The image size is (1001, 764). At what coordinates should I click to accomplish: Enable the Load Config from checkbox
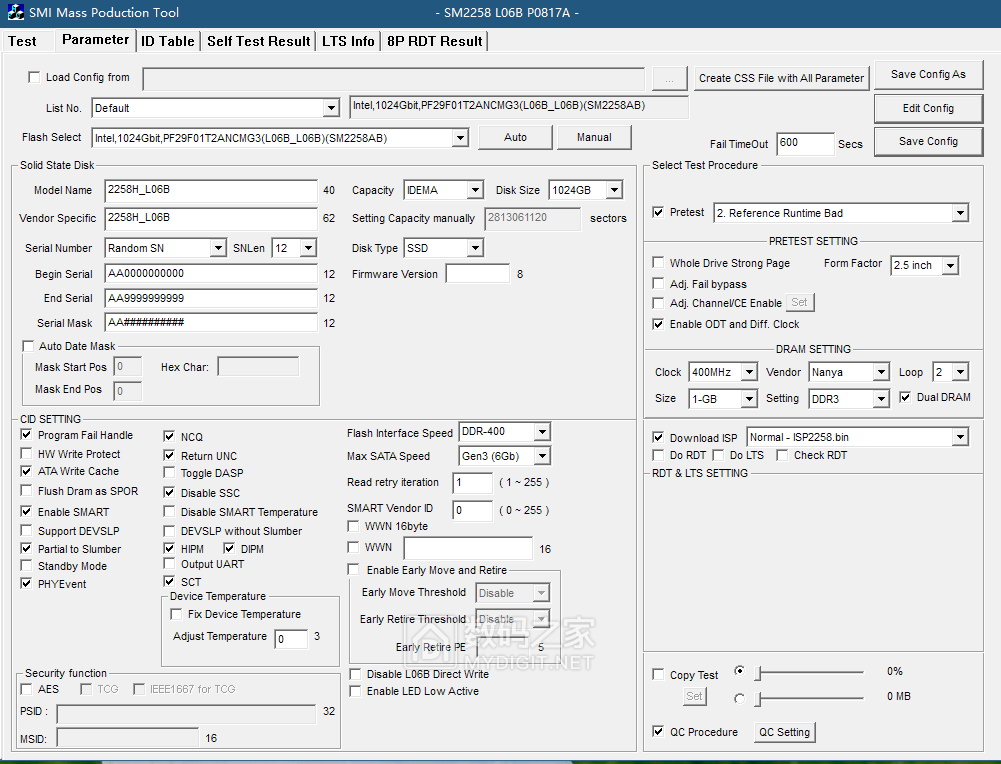pos(34,77)
